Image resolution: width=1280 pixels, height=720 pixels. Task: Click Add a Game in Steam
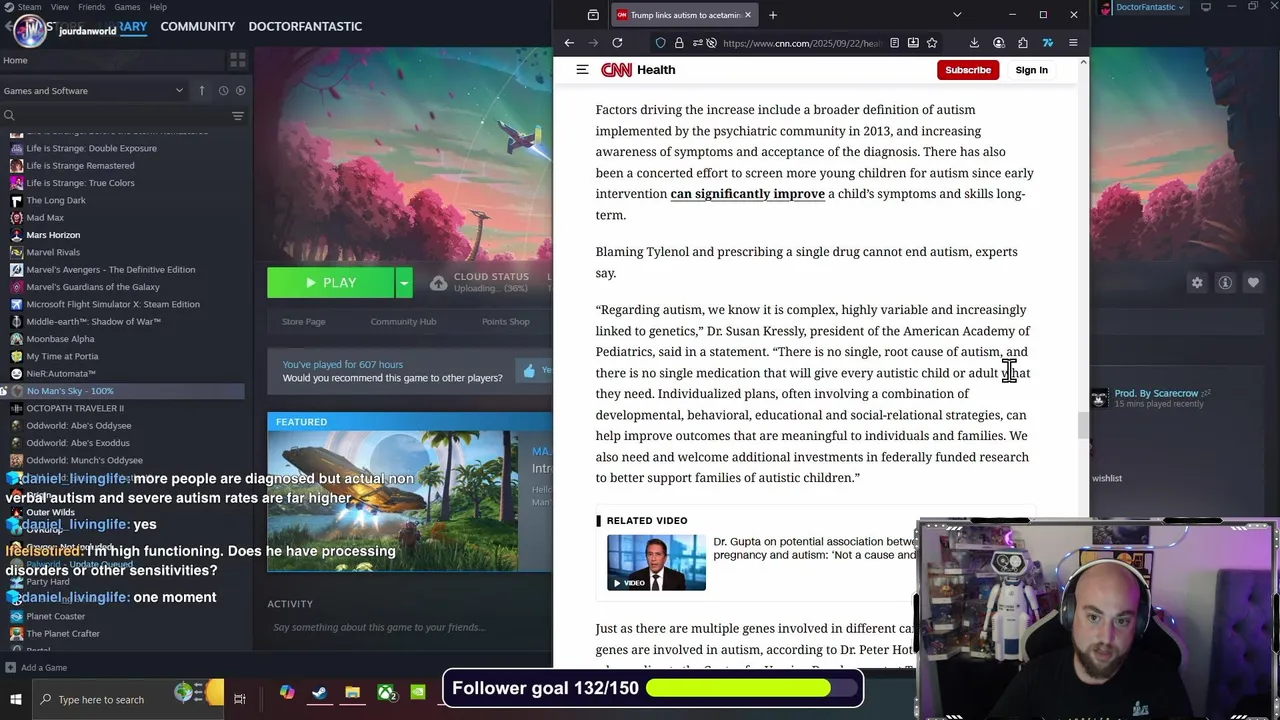pos(36,667)
